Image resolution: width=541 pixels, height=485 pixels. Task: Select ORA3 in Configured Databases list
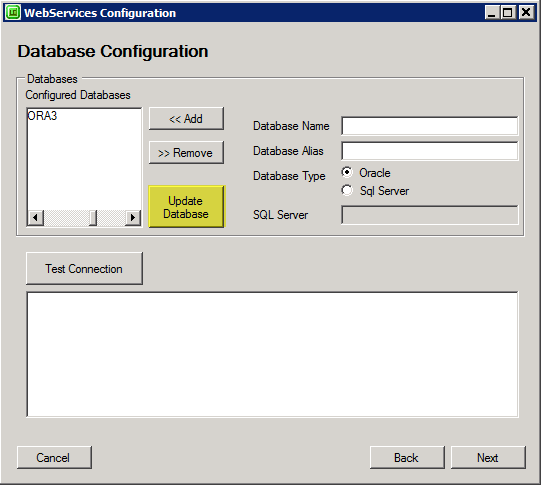[42, 116]
